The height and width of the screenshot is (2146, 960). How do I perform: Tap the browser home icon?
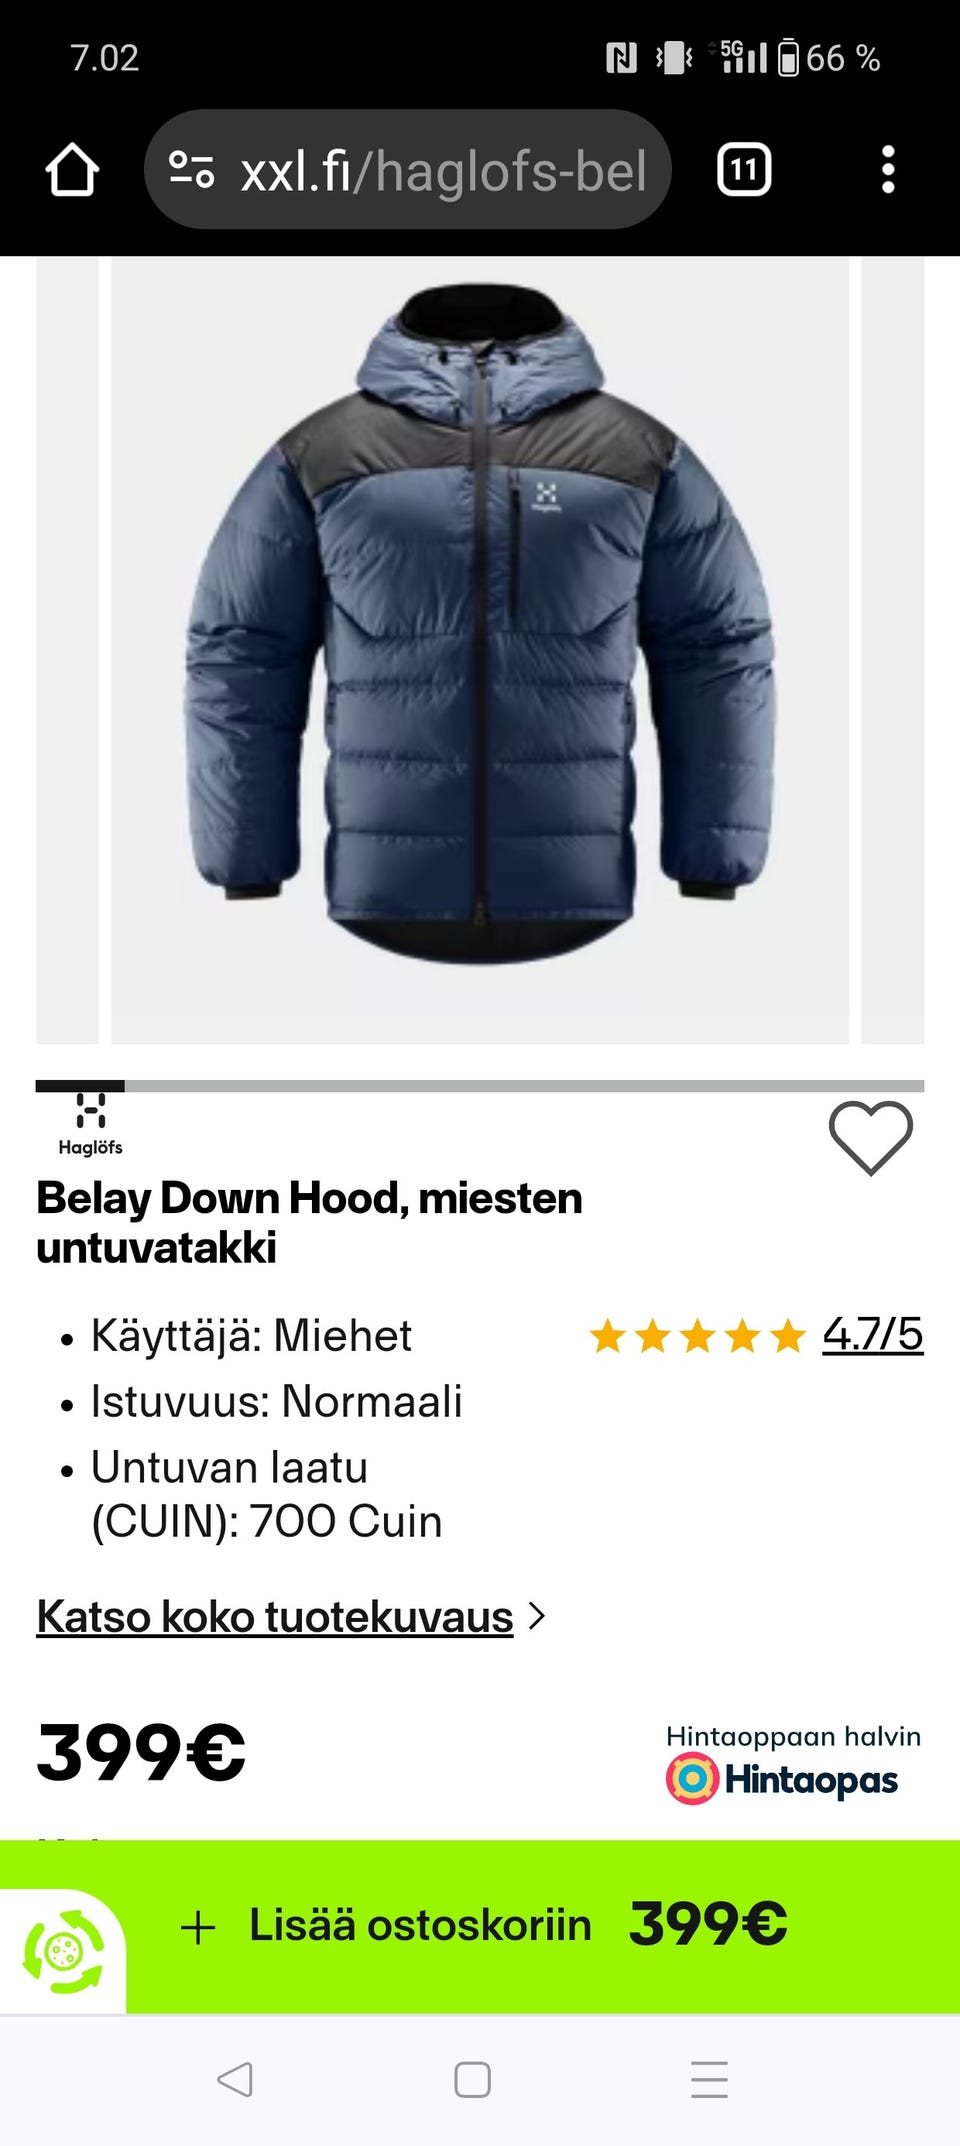point(72,170)
